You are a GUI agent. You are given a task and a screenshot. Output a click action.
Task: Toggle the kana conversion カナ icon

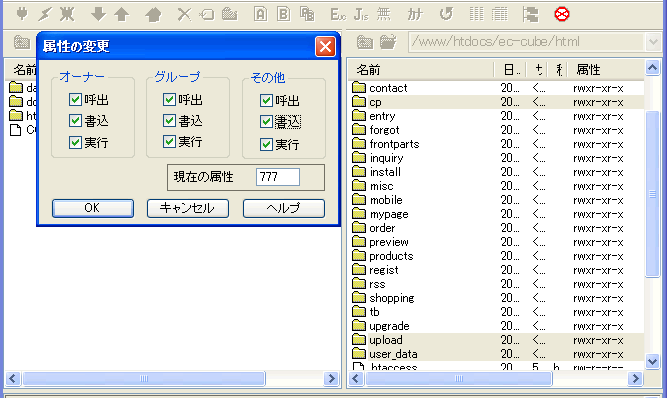[x=415, y=14]
